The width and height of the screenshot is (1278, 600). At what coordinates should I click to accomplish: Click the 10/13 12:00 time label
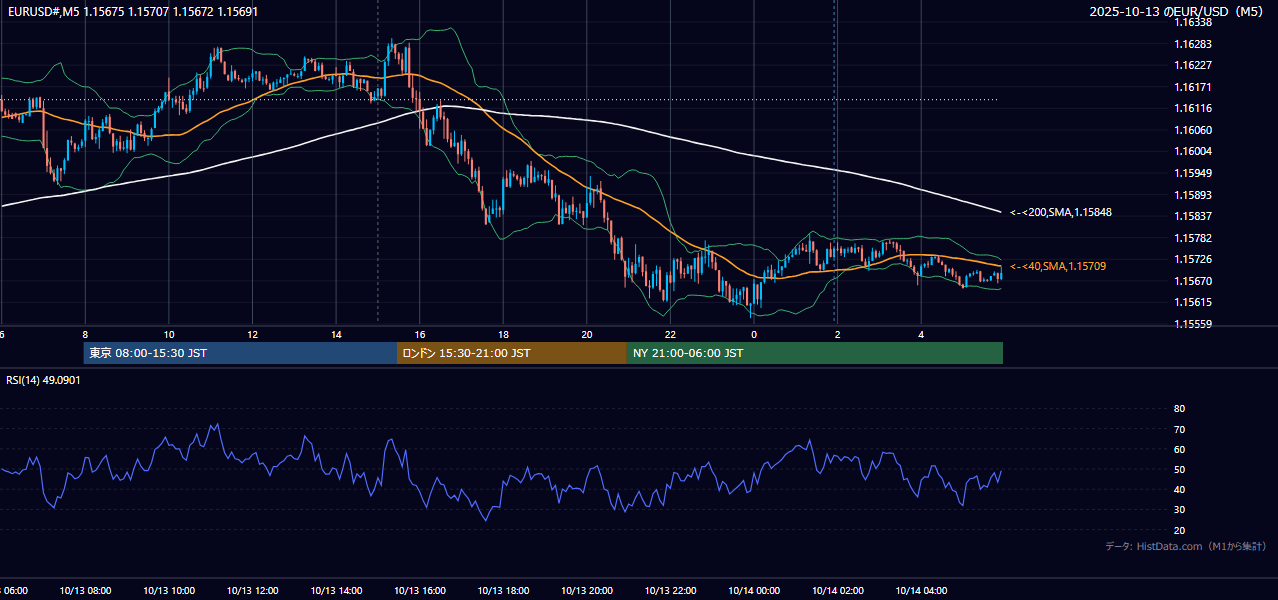[x=252, y=590]
